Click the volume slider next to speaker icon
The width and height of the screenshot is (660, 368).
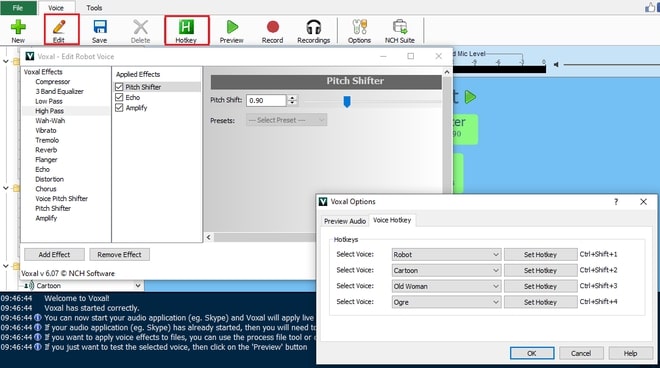(612, 64)
